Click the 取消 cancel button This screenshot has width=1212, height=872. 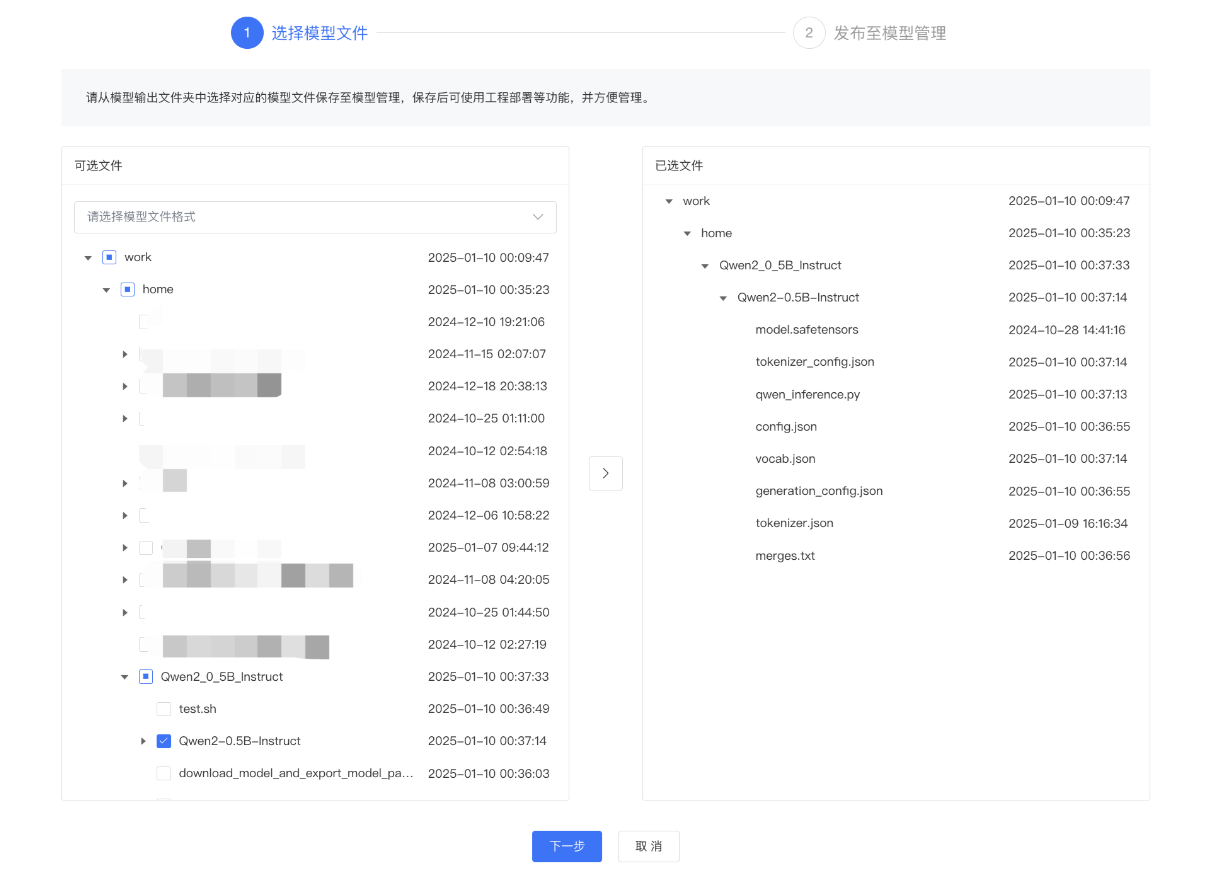coord(648,846)
